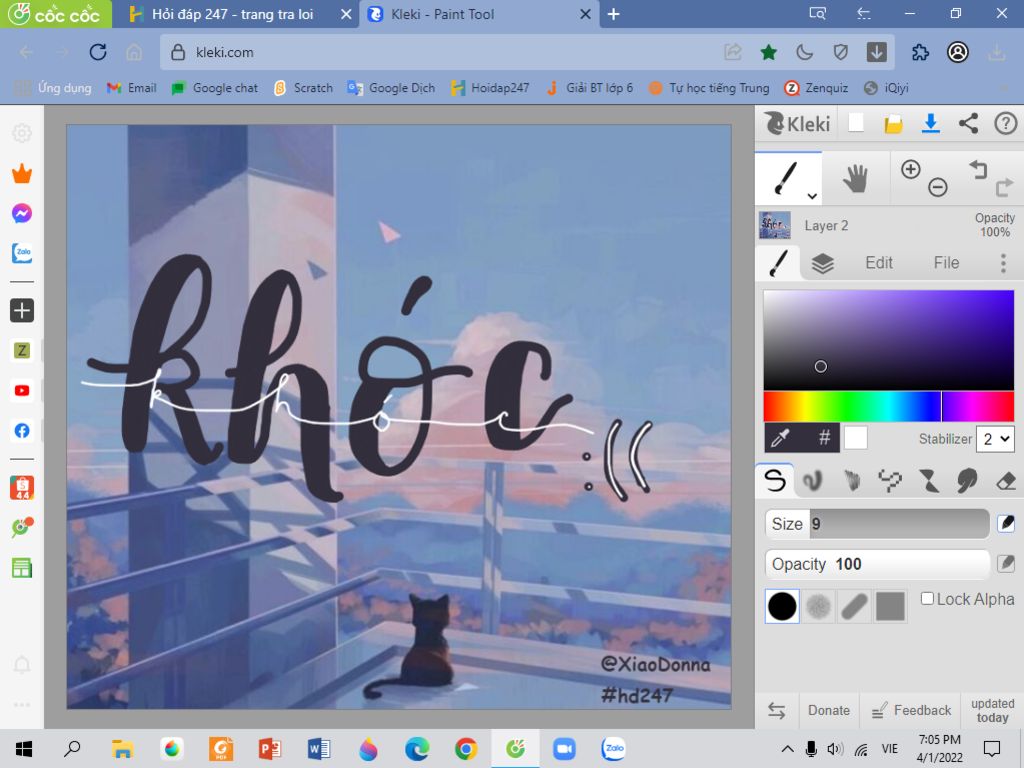Click the Donate button

(x=829, y=711)
